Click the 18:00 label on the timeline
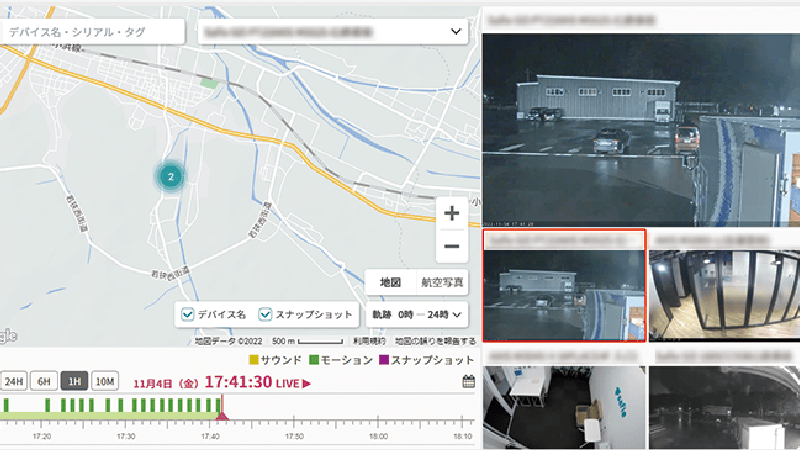 [x=378, y=437]
